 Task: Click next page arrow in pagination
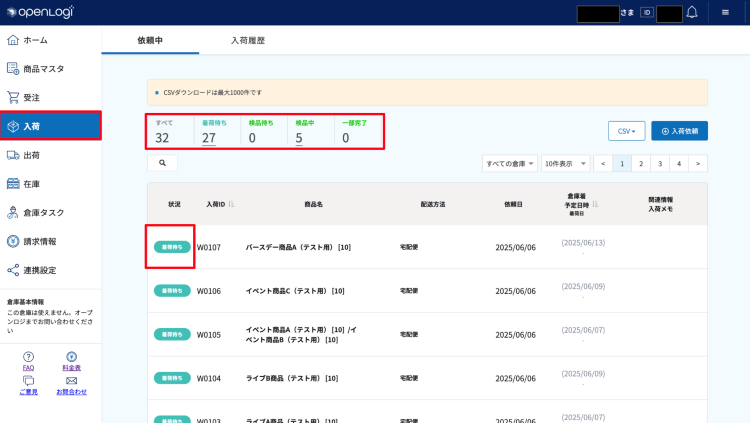[697, 163]
